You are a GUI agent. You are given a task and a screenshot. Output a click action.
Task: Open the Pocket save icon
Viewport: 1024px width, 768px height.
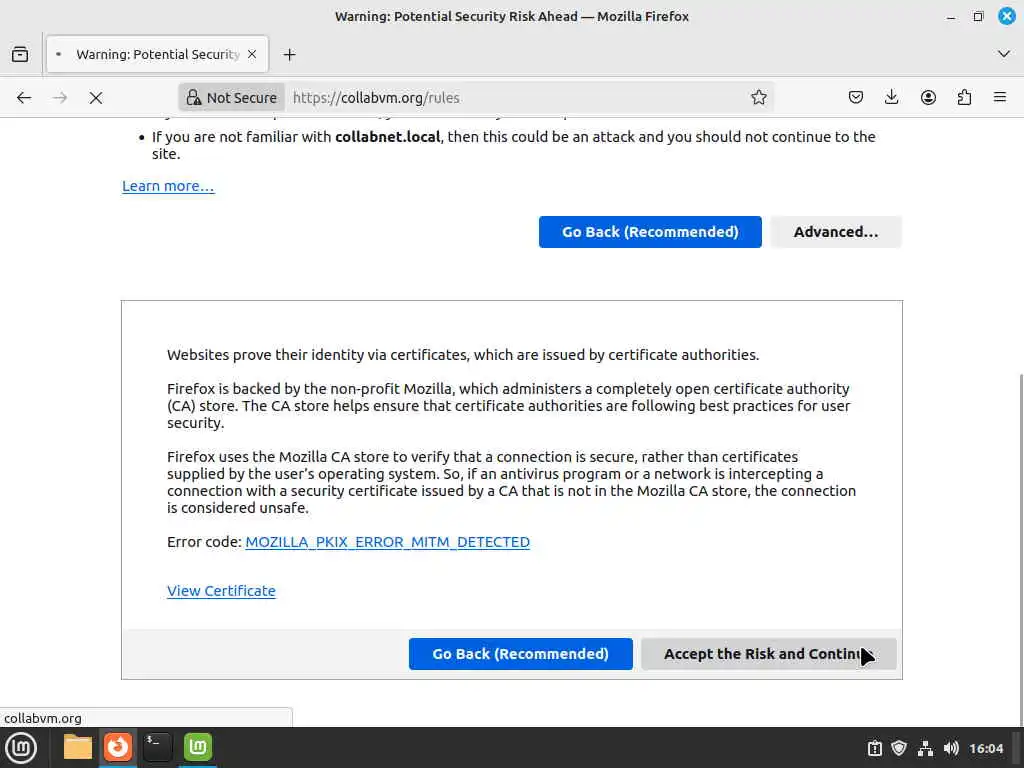[856, 98]
